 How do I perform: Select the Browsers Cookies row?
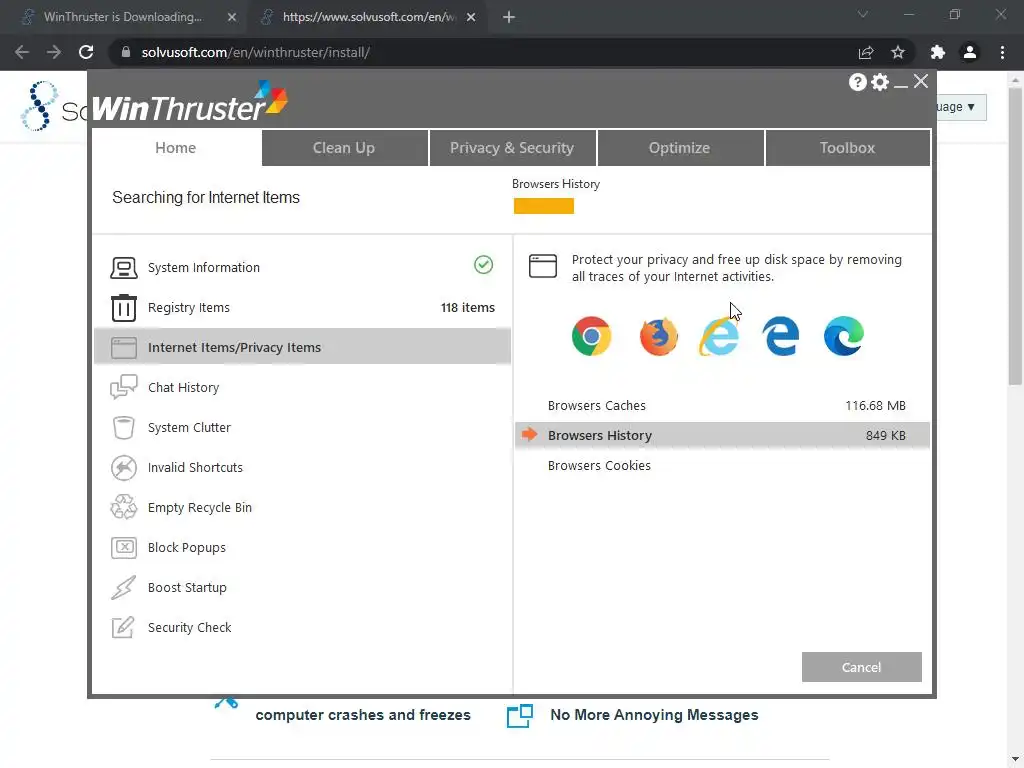(x=722, y=466)
